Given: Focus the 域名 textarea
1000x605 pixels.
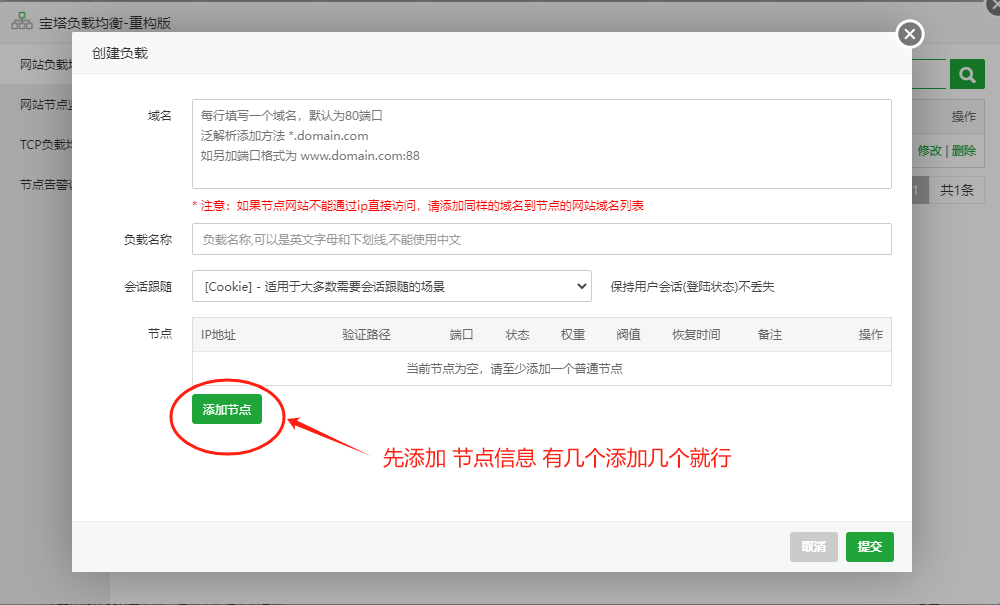Looking at the screenshot, I should point(541,143).
